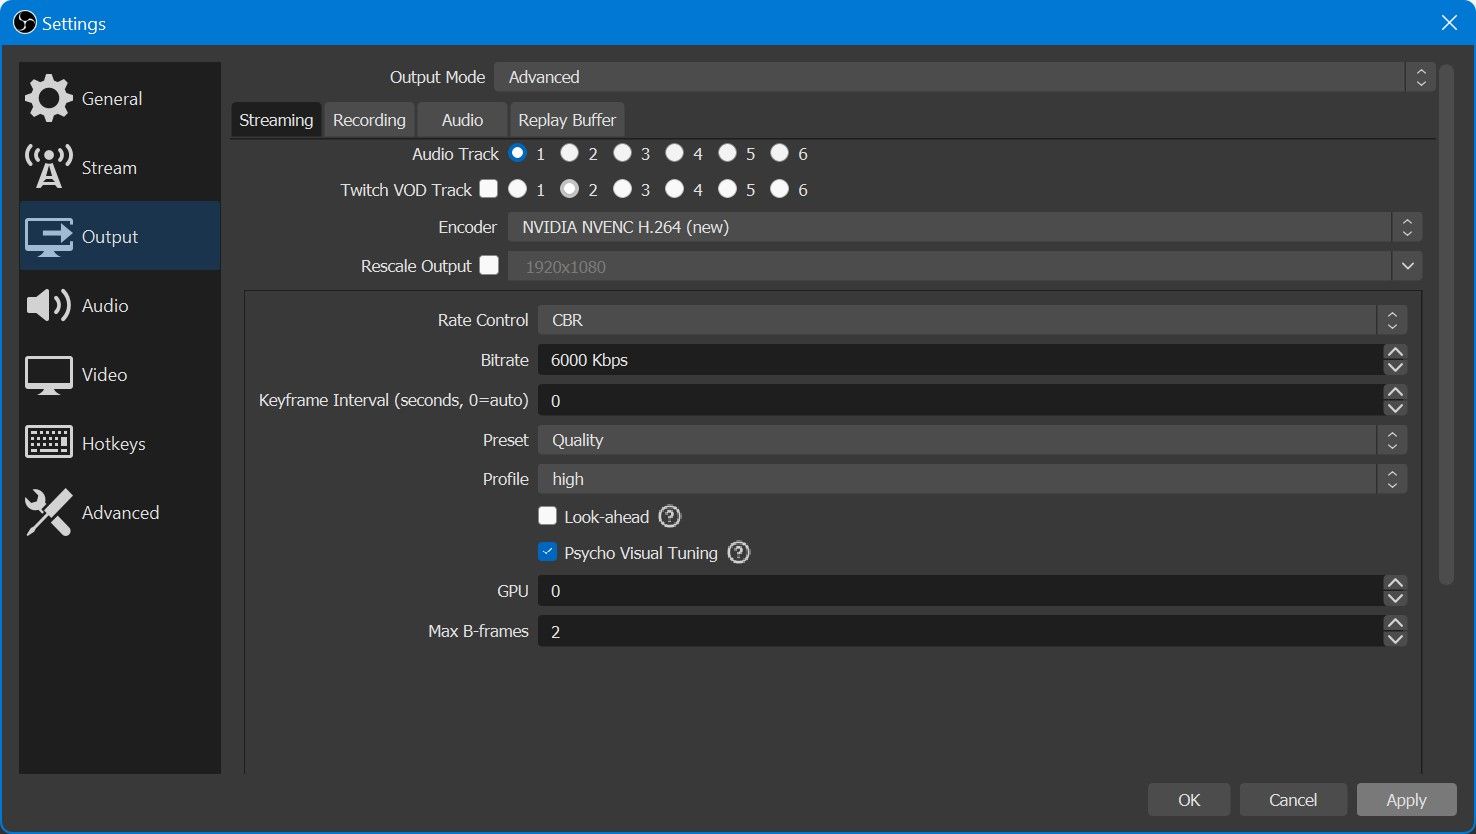Open Advanced settings tools icon
This screenshot has width=1476, height=834.
pos(48,512)
